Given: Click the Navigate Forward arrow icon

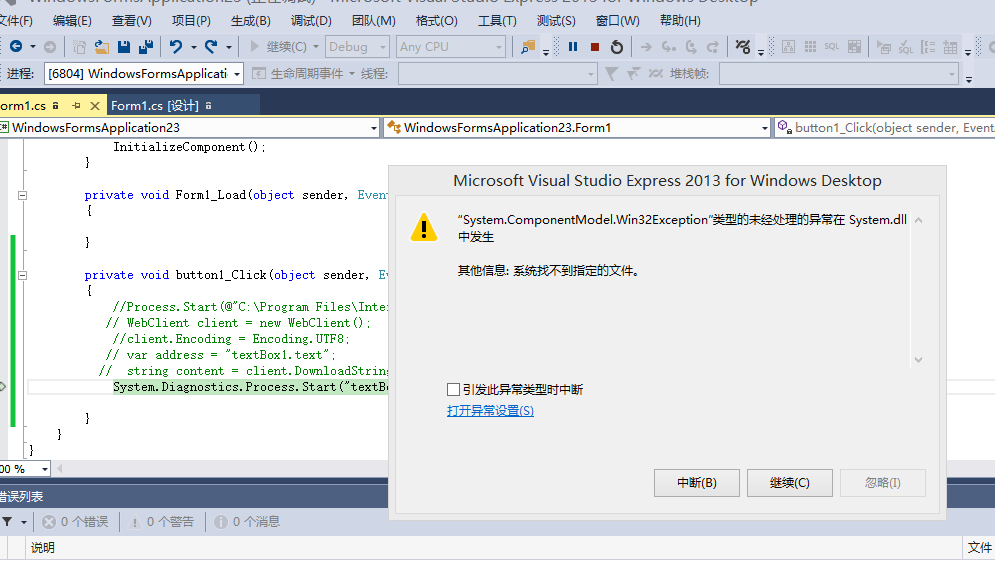Looking at the screenshot, I should click(49, 46).
